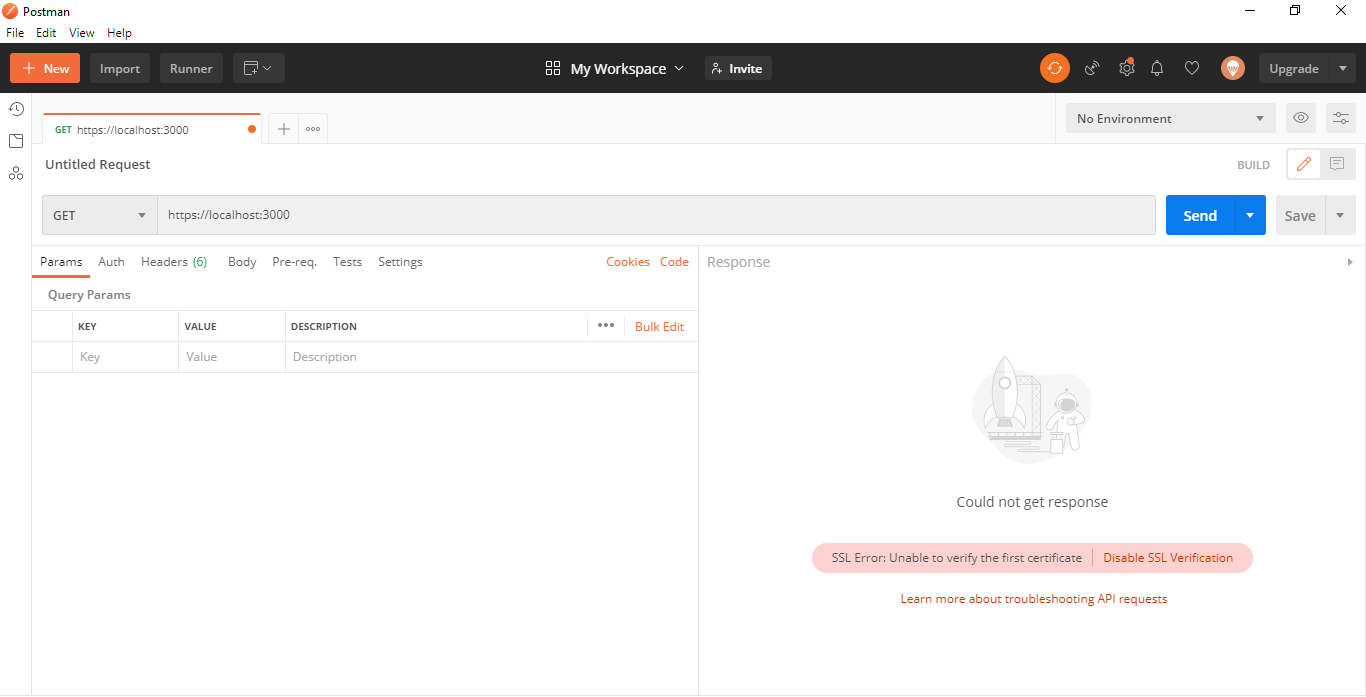1366x697 pixels.
Task: Open new window dropdown button
Action: (x=259, y=68)
